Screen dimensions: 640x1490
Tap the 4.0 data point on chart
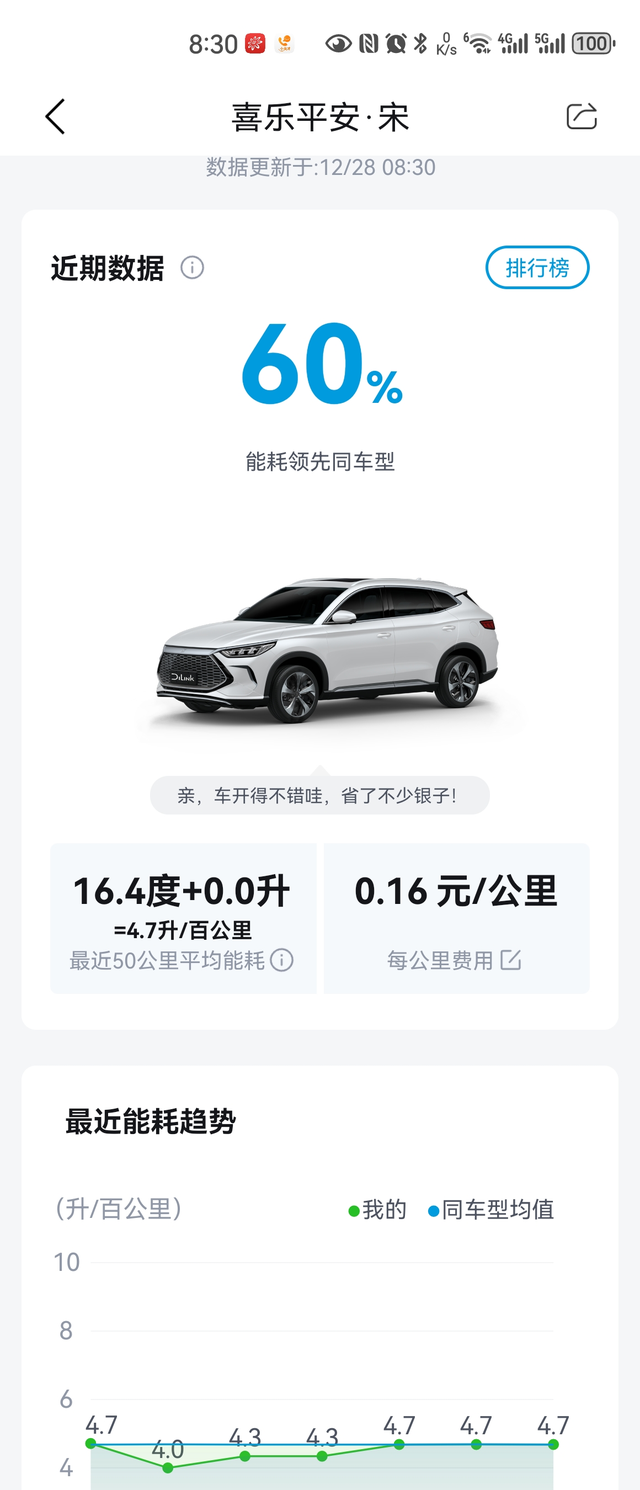[168, 1467]
